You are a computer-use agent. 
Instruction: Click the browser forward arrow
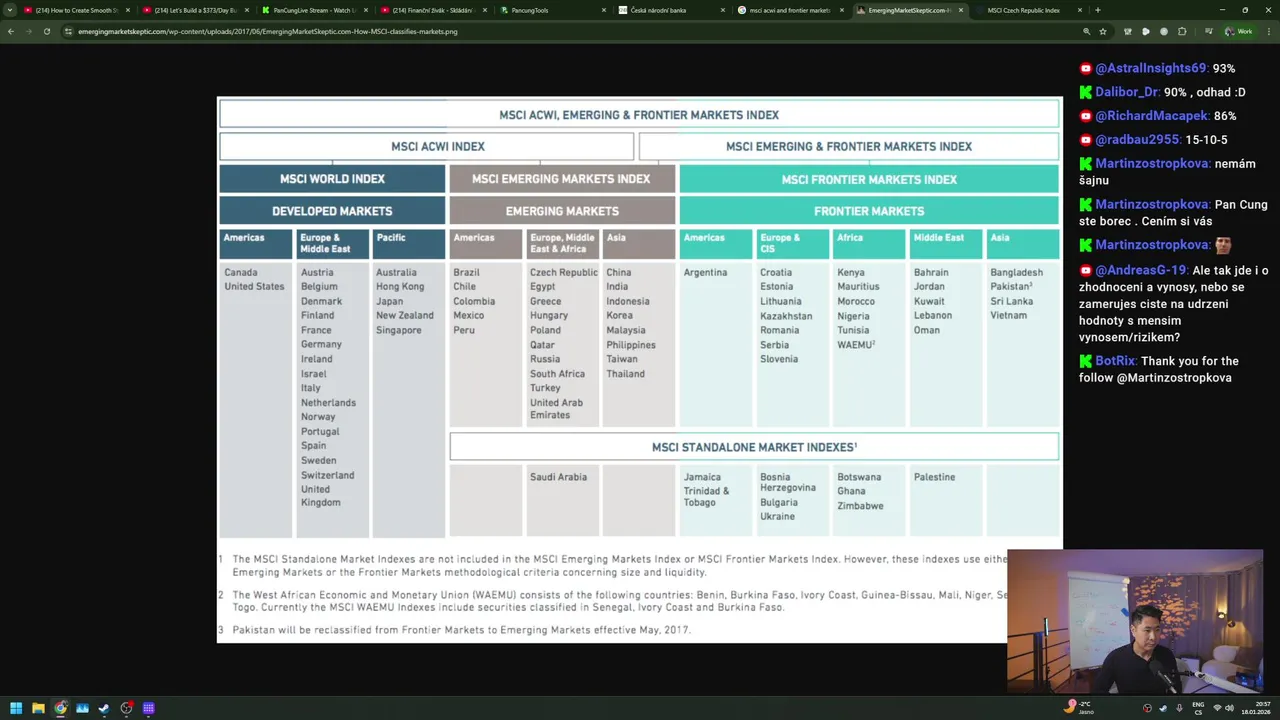[x=28, y=31]
